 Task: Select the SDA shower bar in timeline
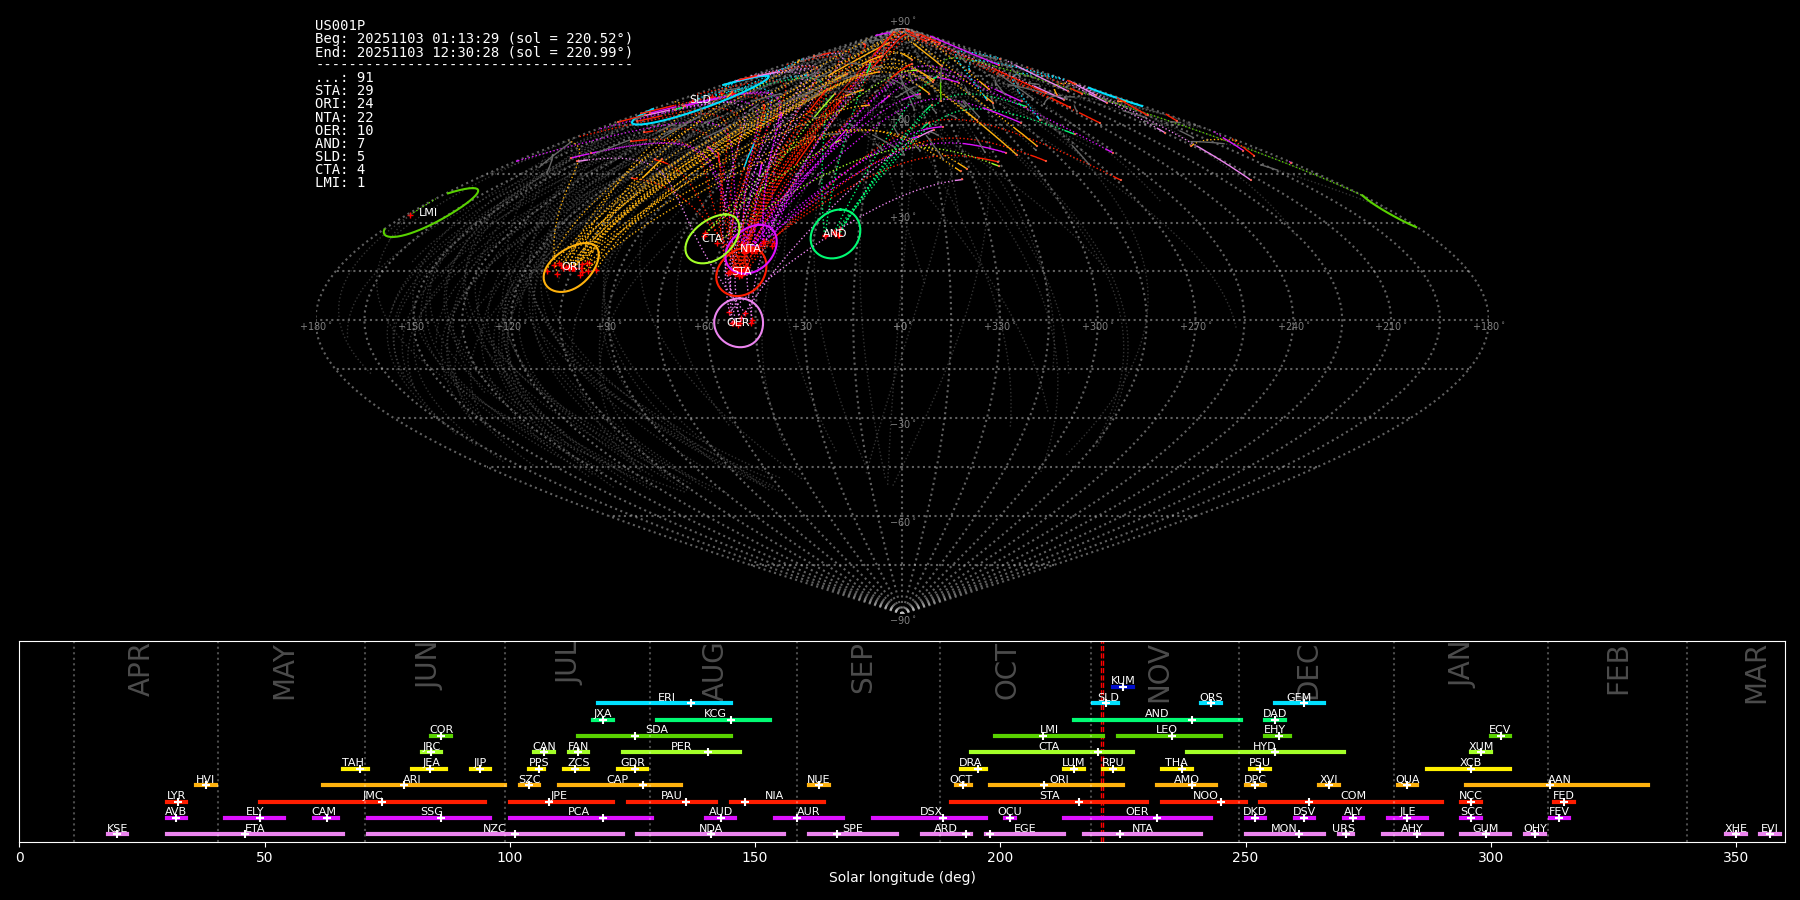(x=654, y=736)
